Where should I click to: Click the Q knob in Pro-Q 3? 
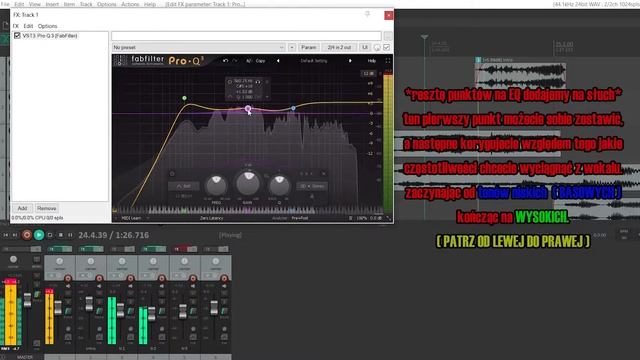point(279,185)
